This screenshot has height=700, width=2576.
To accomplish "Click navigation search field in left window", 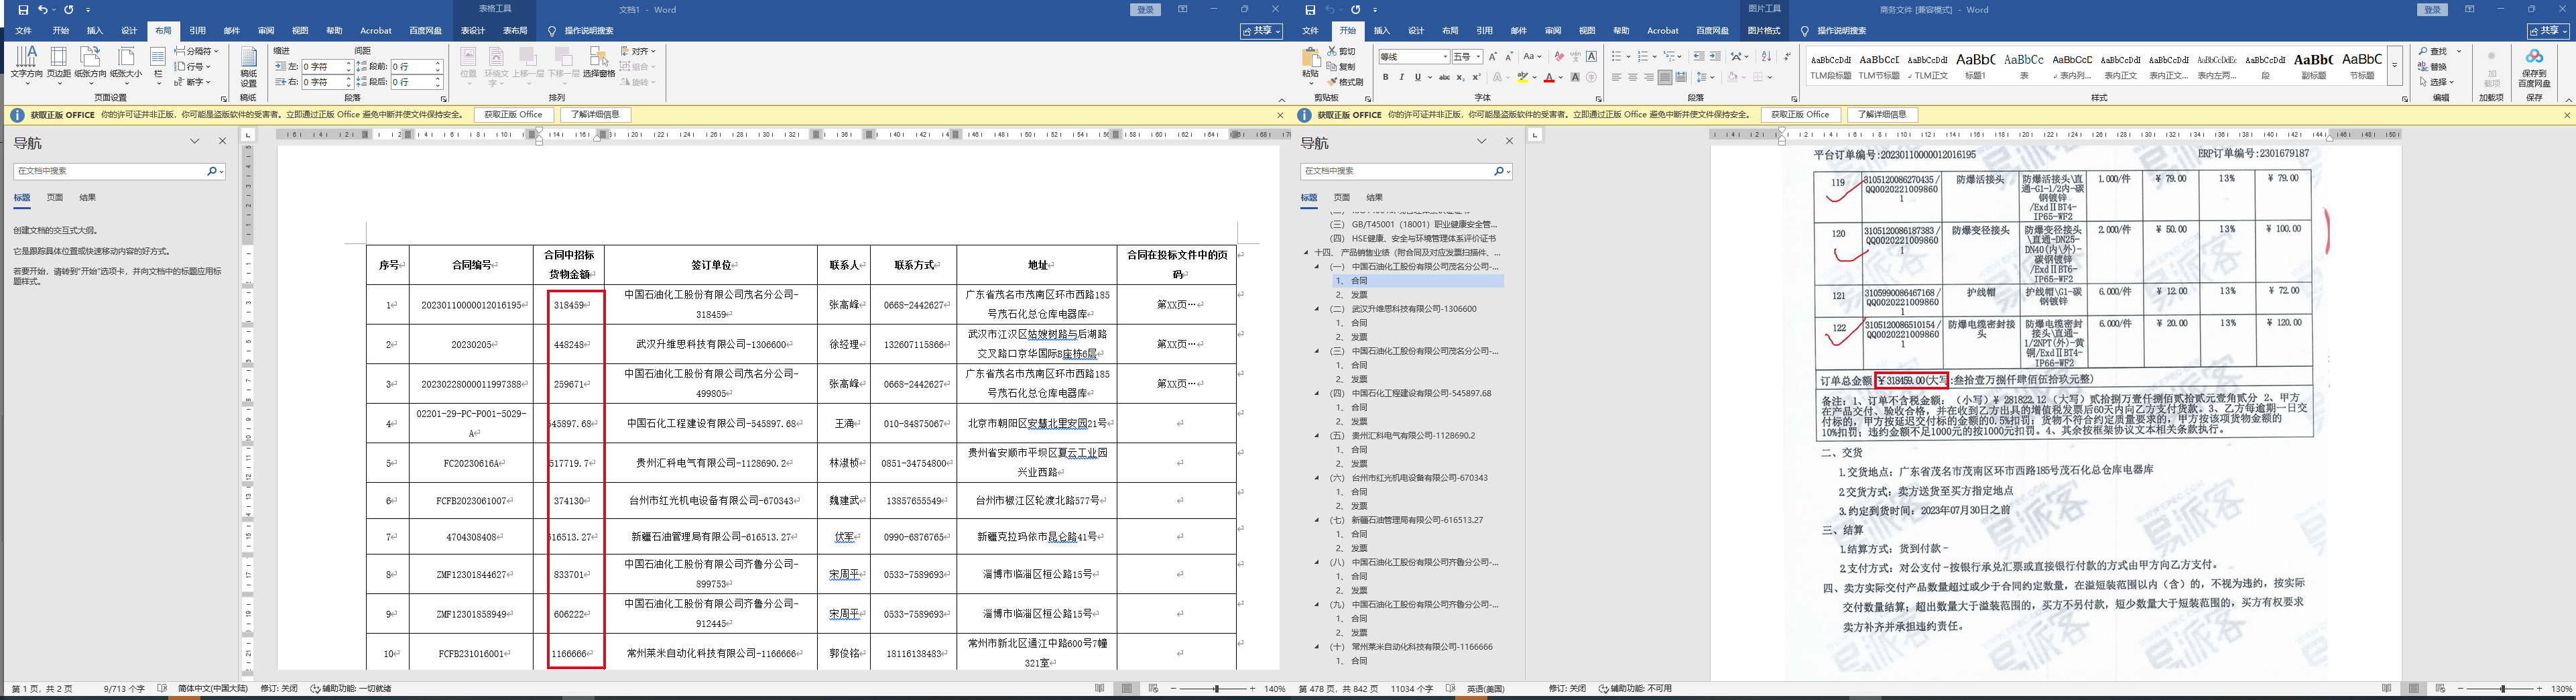I will [x=110, y=171].
